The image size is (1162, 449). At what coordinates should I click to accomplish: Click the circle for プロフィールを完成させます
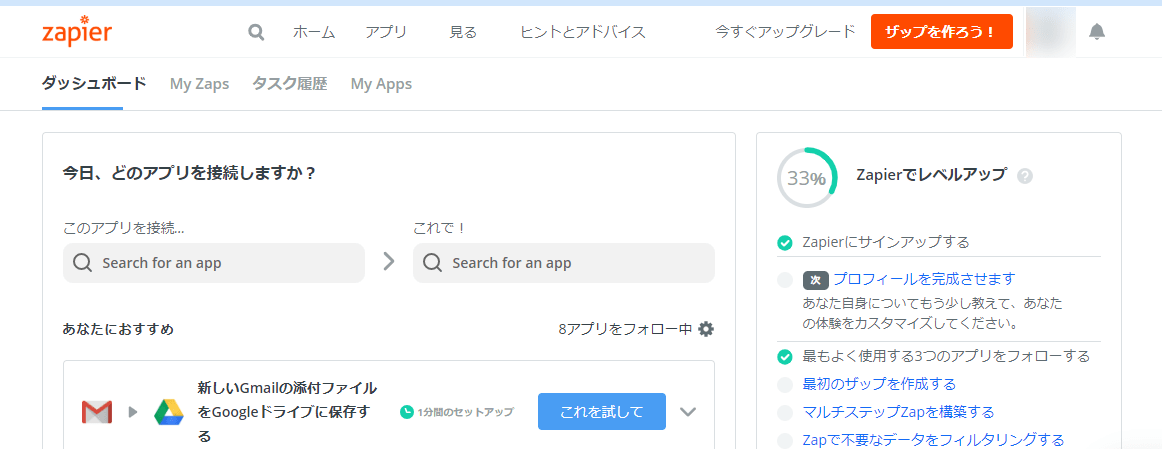pos(785,280)
